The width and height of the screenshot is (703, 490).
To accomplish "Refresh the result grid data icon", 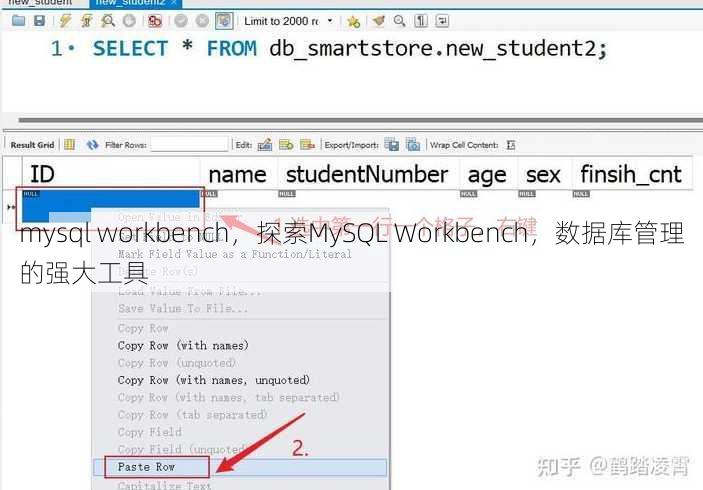I will point(92,144).
